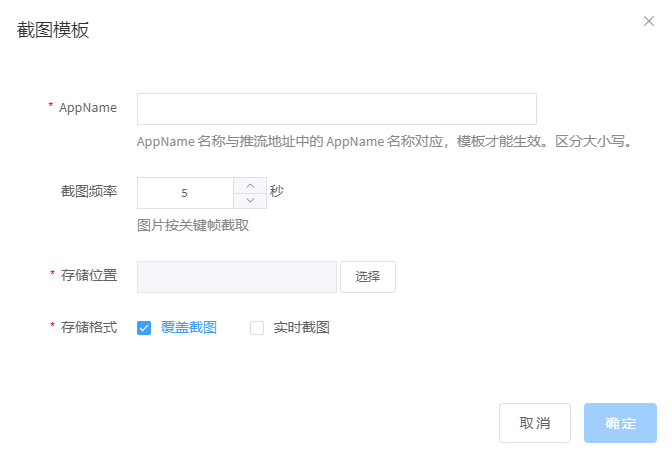Viewport: 672px width, 460px height.
Task: Confirm the template with 确定
Action: [x=620, y=423]
